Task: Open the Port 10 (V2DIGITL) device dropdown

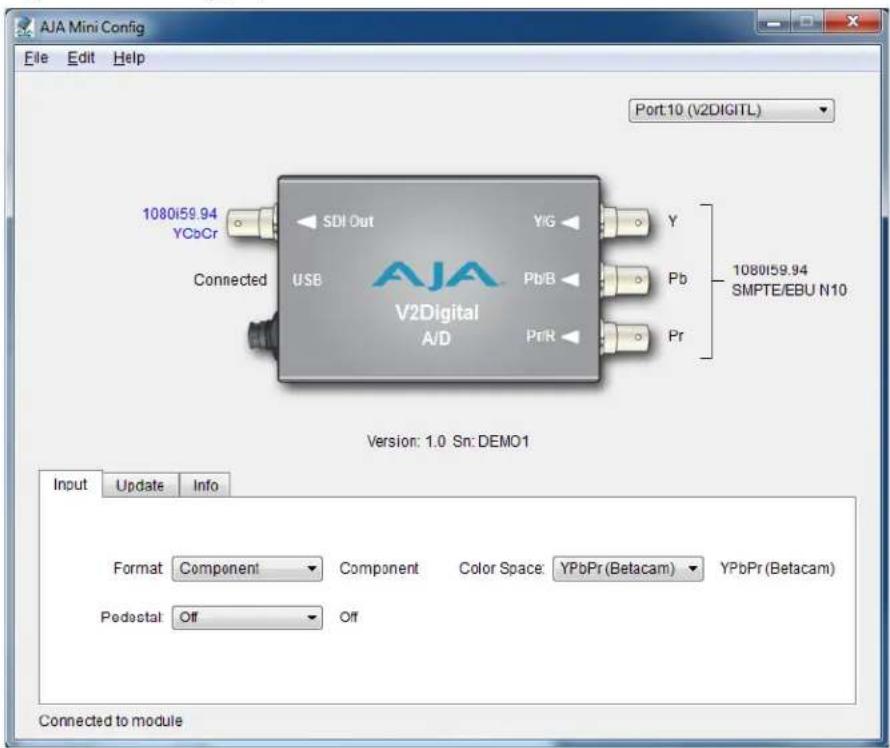Action: click(731, 110)
